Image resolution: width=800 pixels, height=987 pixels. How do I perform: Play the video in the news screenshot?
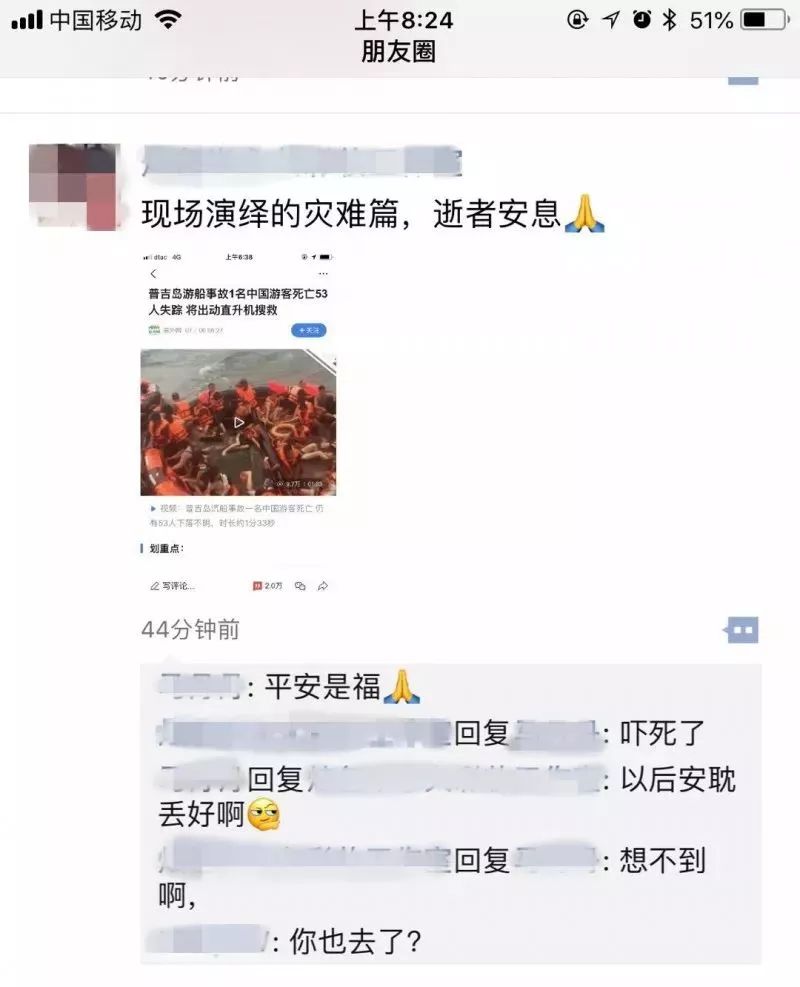239,422
